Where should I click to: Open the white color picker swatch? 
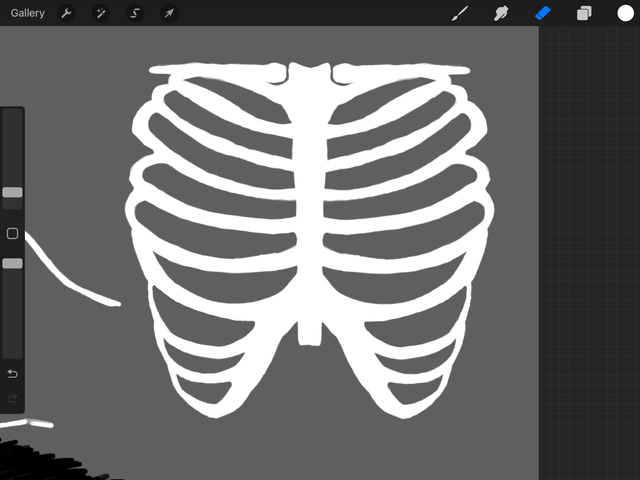(x=625, y=13)
